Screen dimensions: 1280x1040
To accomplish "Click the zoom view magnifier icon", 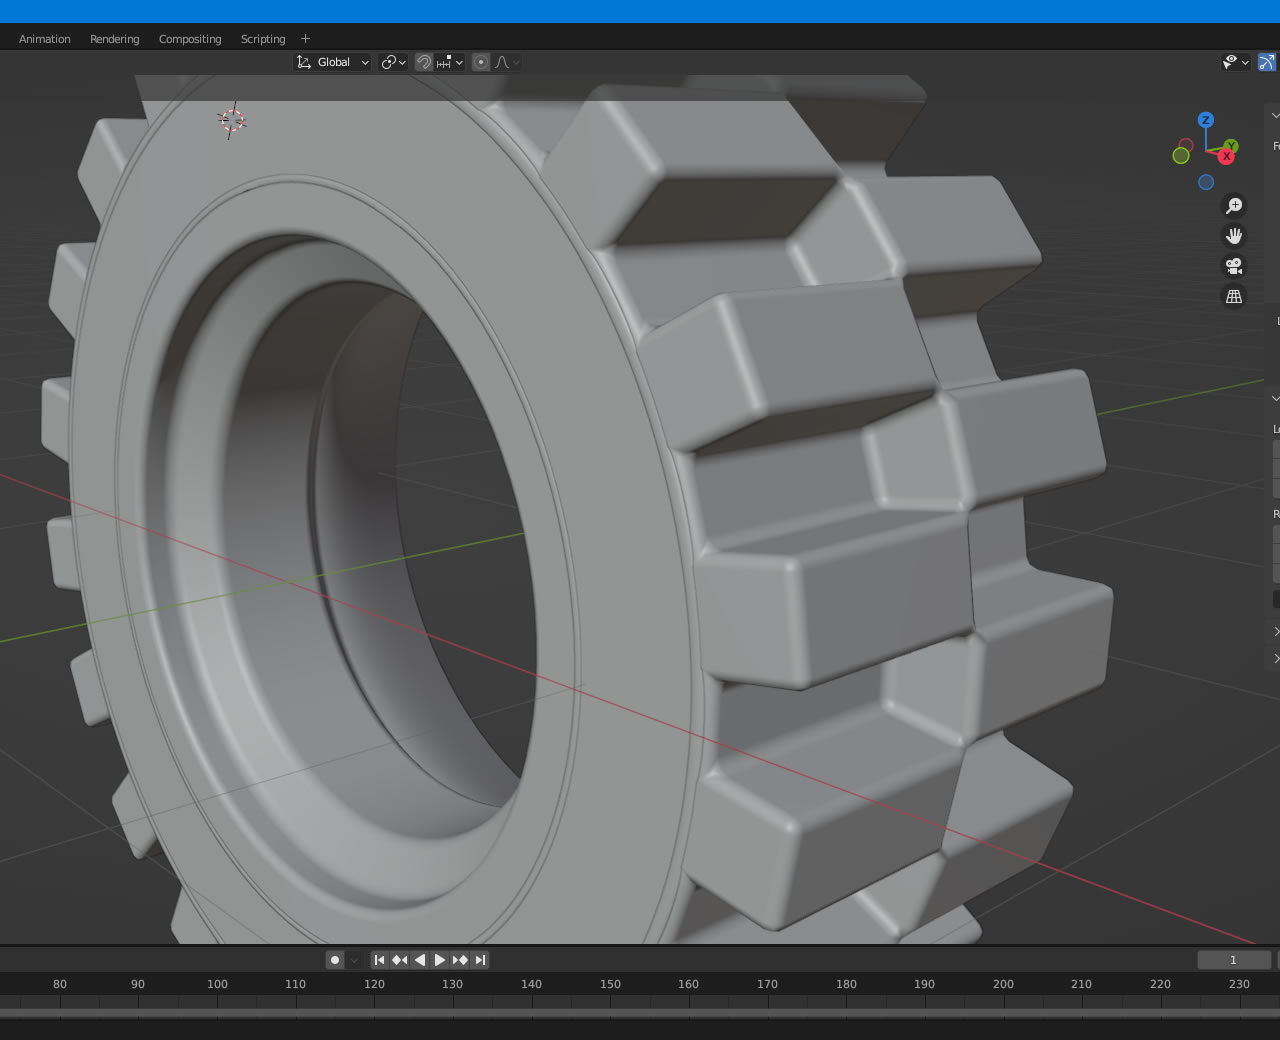I will coord(1234,206).
